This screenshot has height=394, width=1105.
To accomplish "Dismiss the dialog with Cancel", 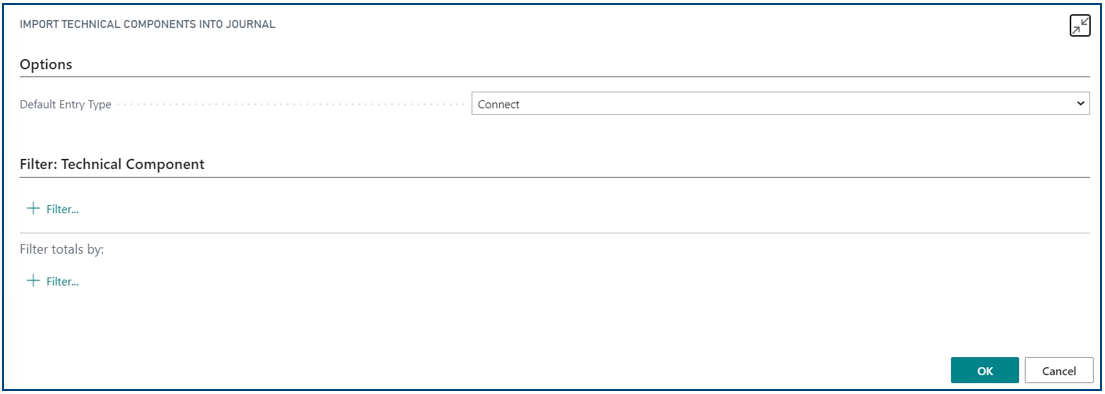I will 1058,371.
